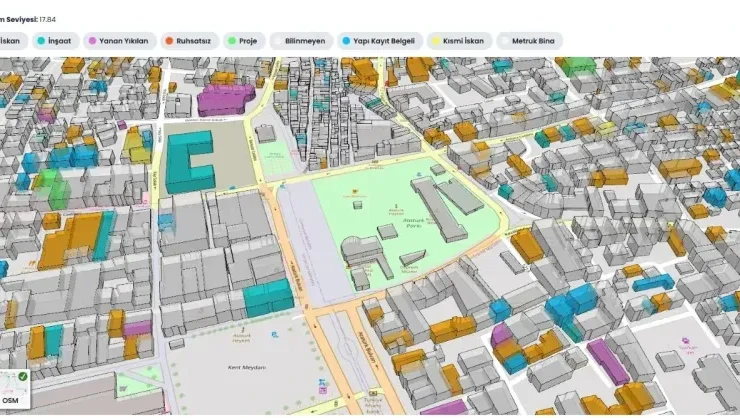Select the green Proje building at top right
This screenshot has height=418, width=740.
point(578,67)
